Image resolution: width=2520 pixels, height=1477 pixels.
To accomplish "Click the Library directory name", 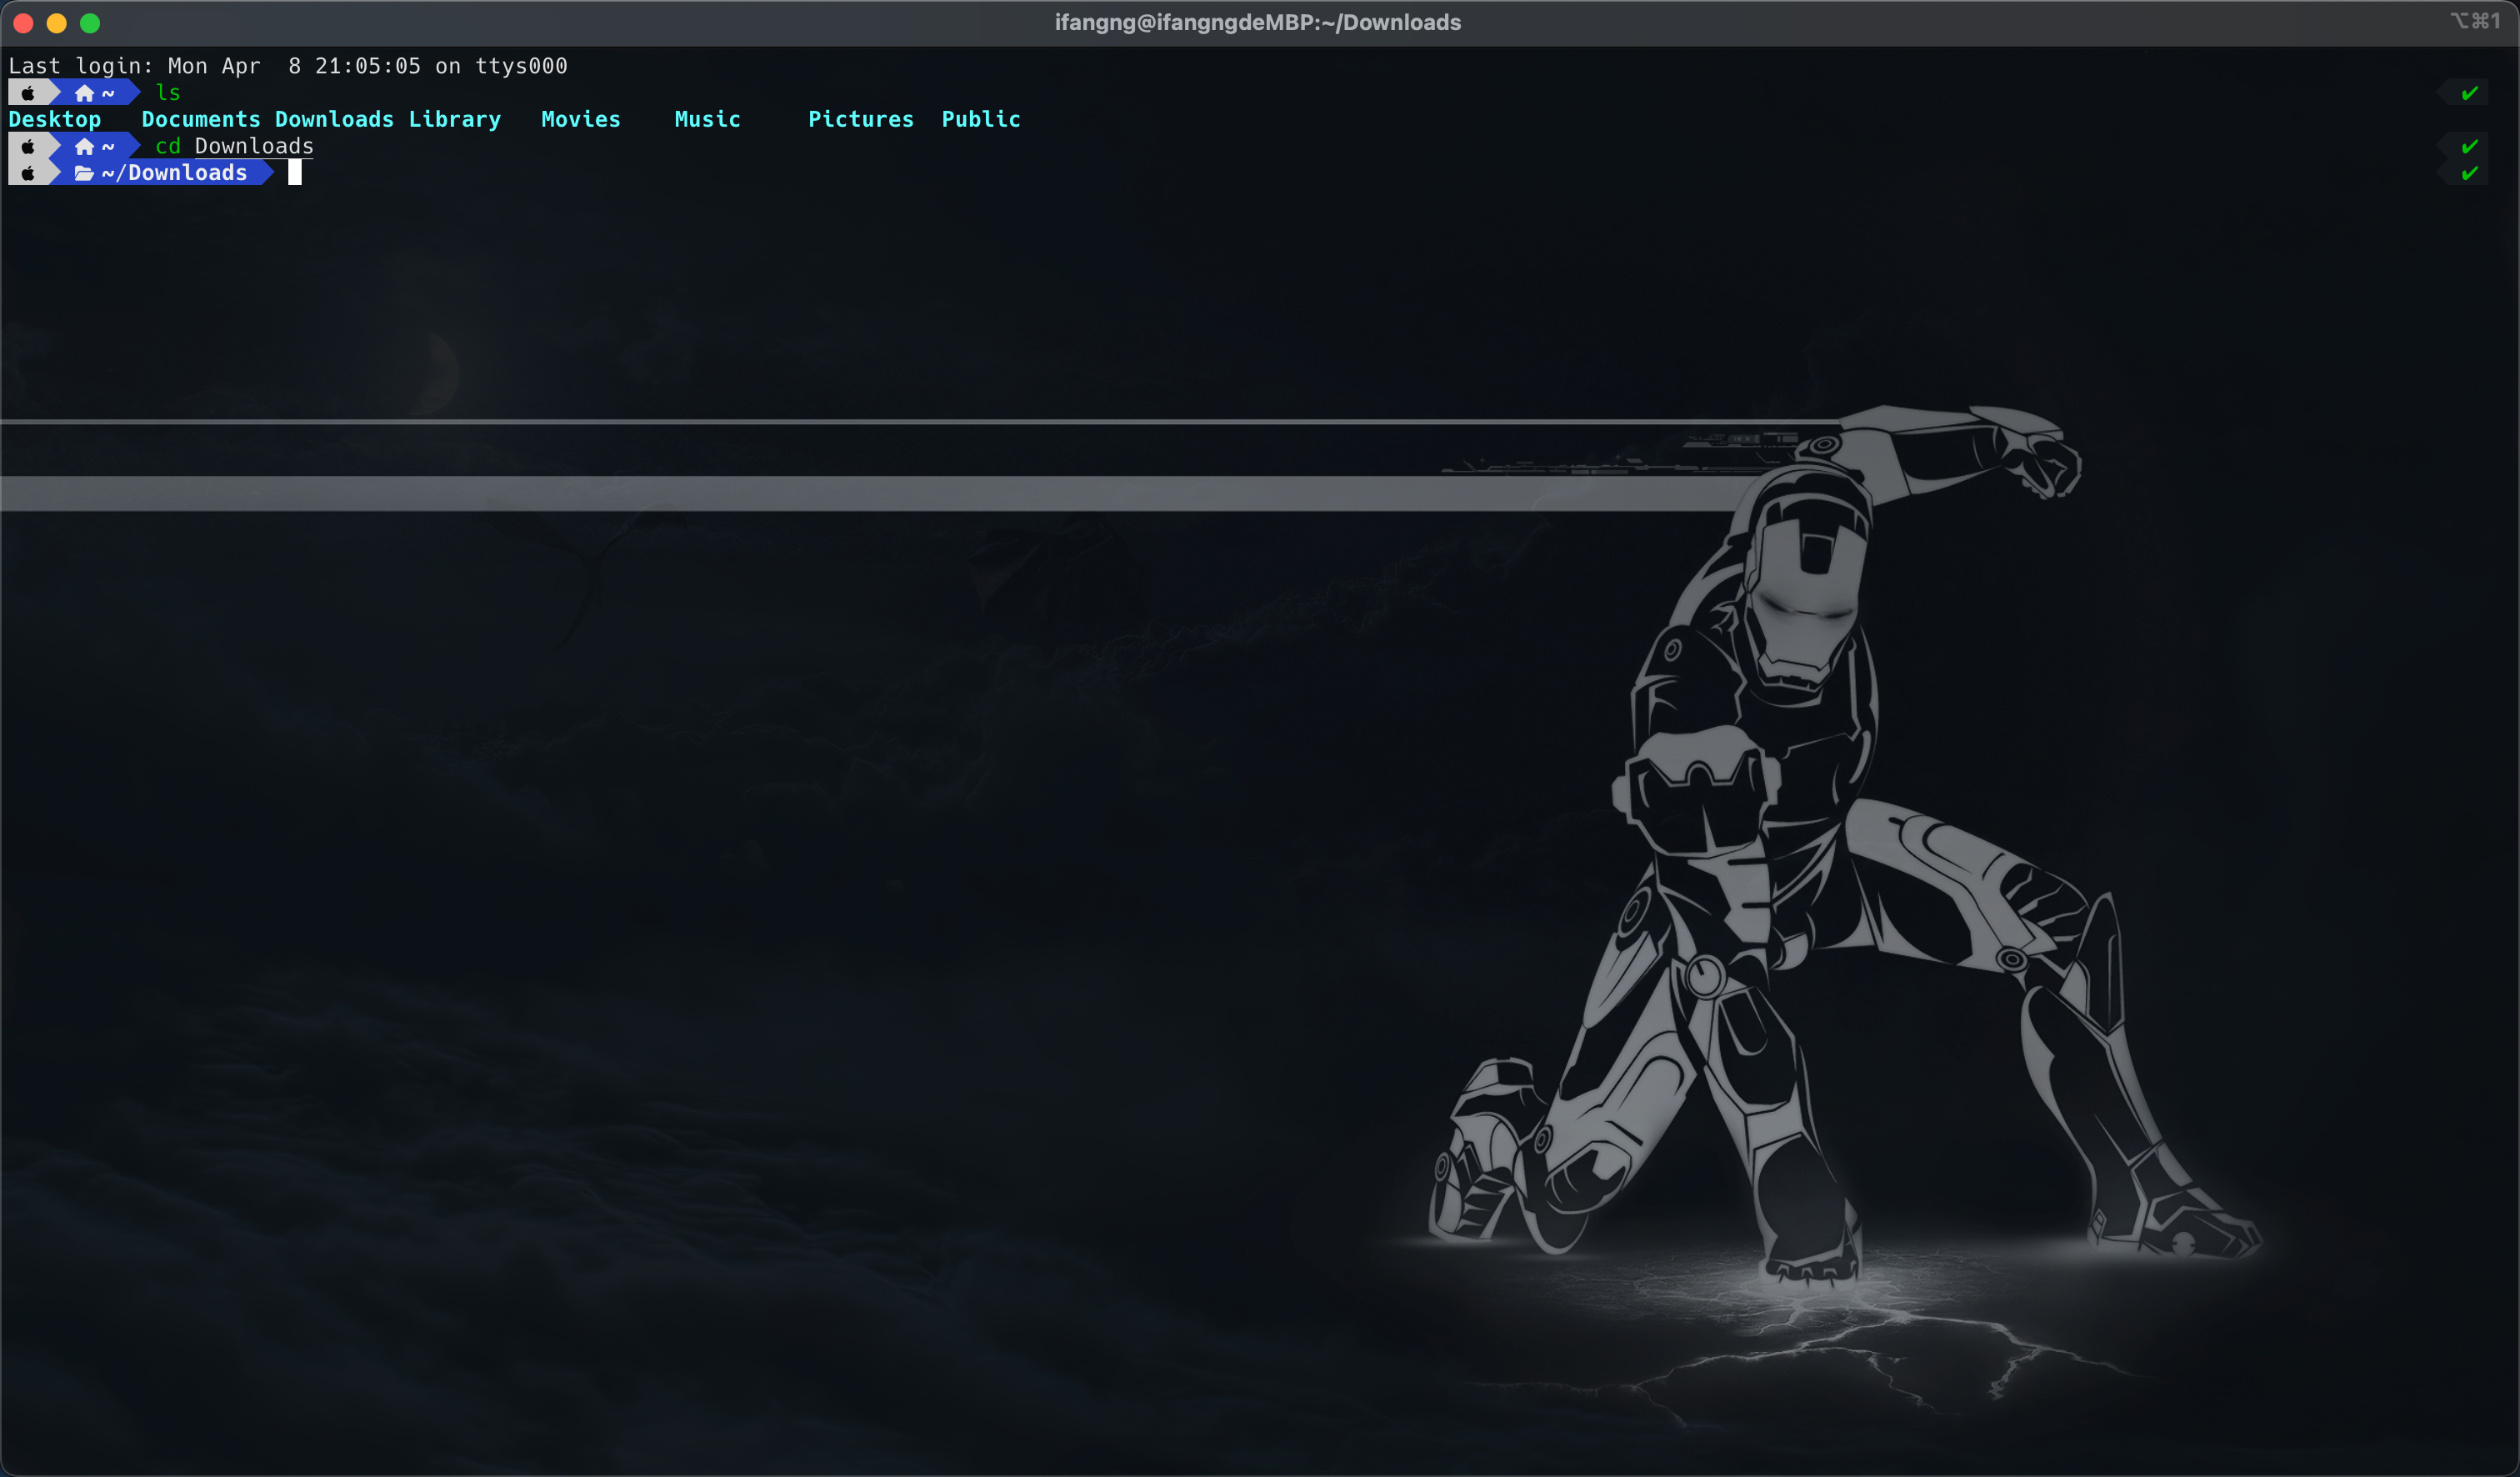I will (x=455, y=119).
